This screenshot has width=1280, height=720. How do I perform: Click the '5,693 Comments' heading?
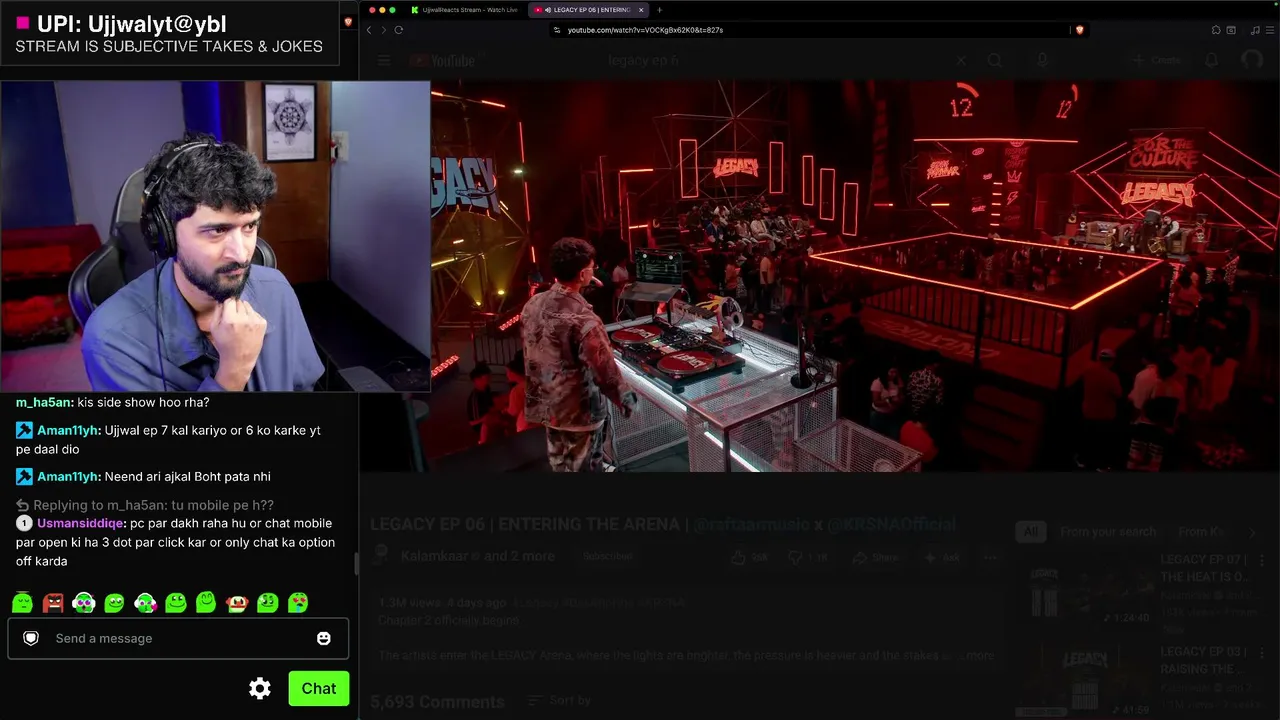pyautogui.click(x=438, y=701)
